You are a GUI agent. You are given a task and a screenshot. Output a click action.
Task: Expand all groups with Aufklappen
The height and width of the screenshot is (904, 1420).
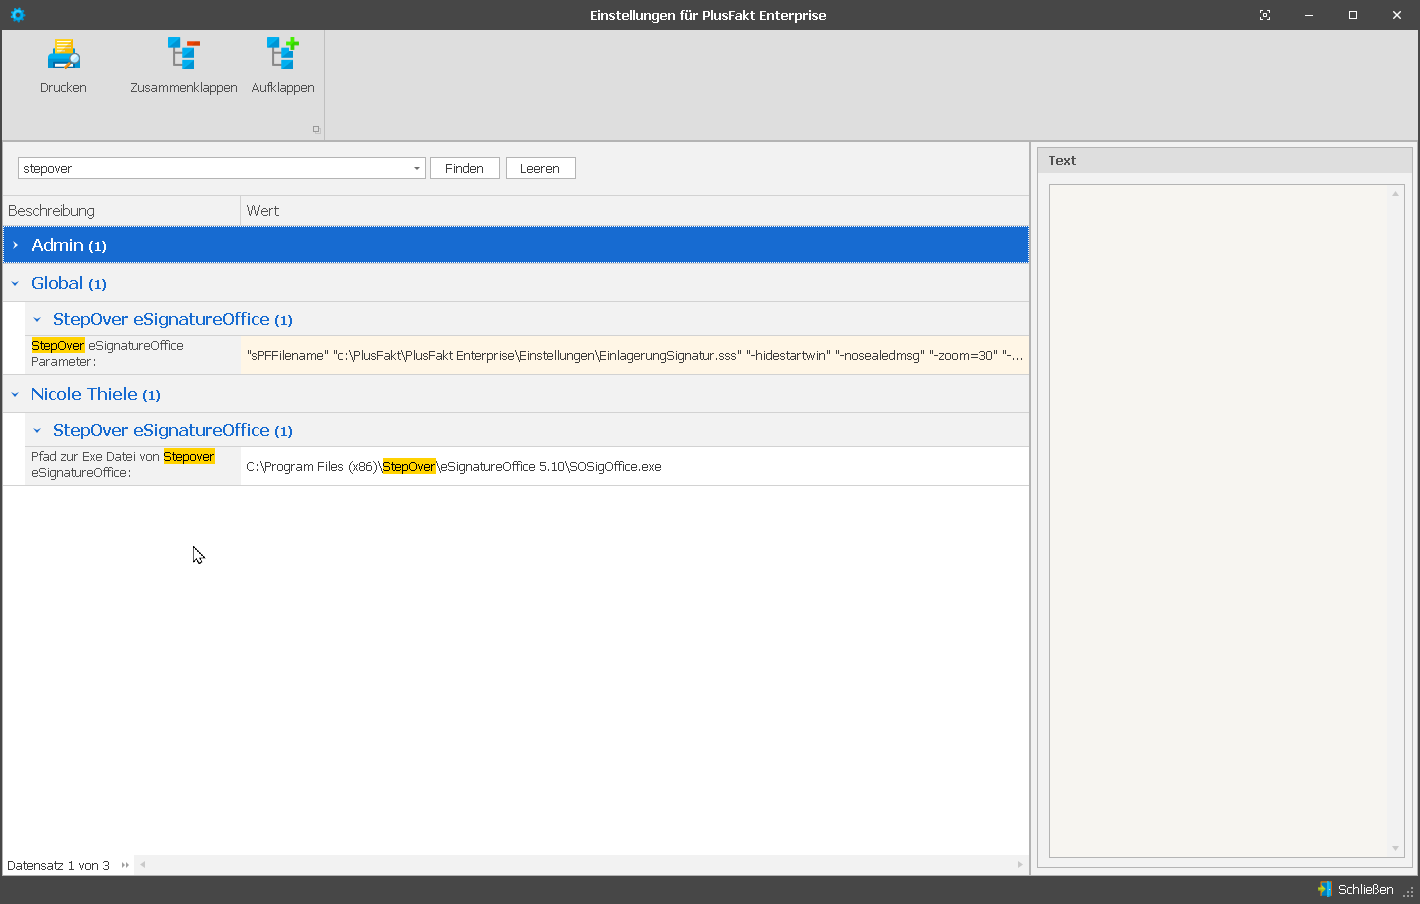283,66
